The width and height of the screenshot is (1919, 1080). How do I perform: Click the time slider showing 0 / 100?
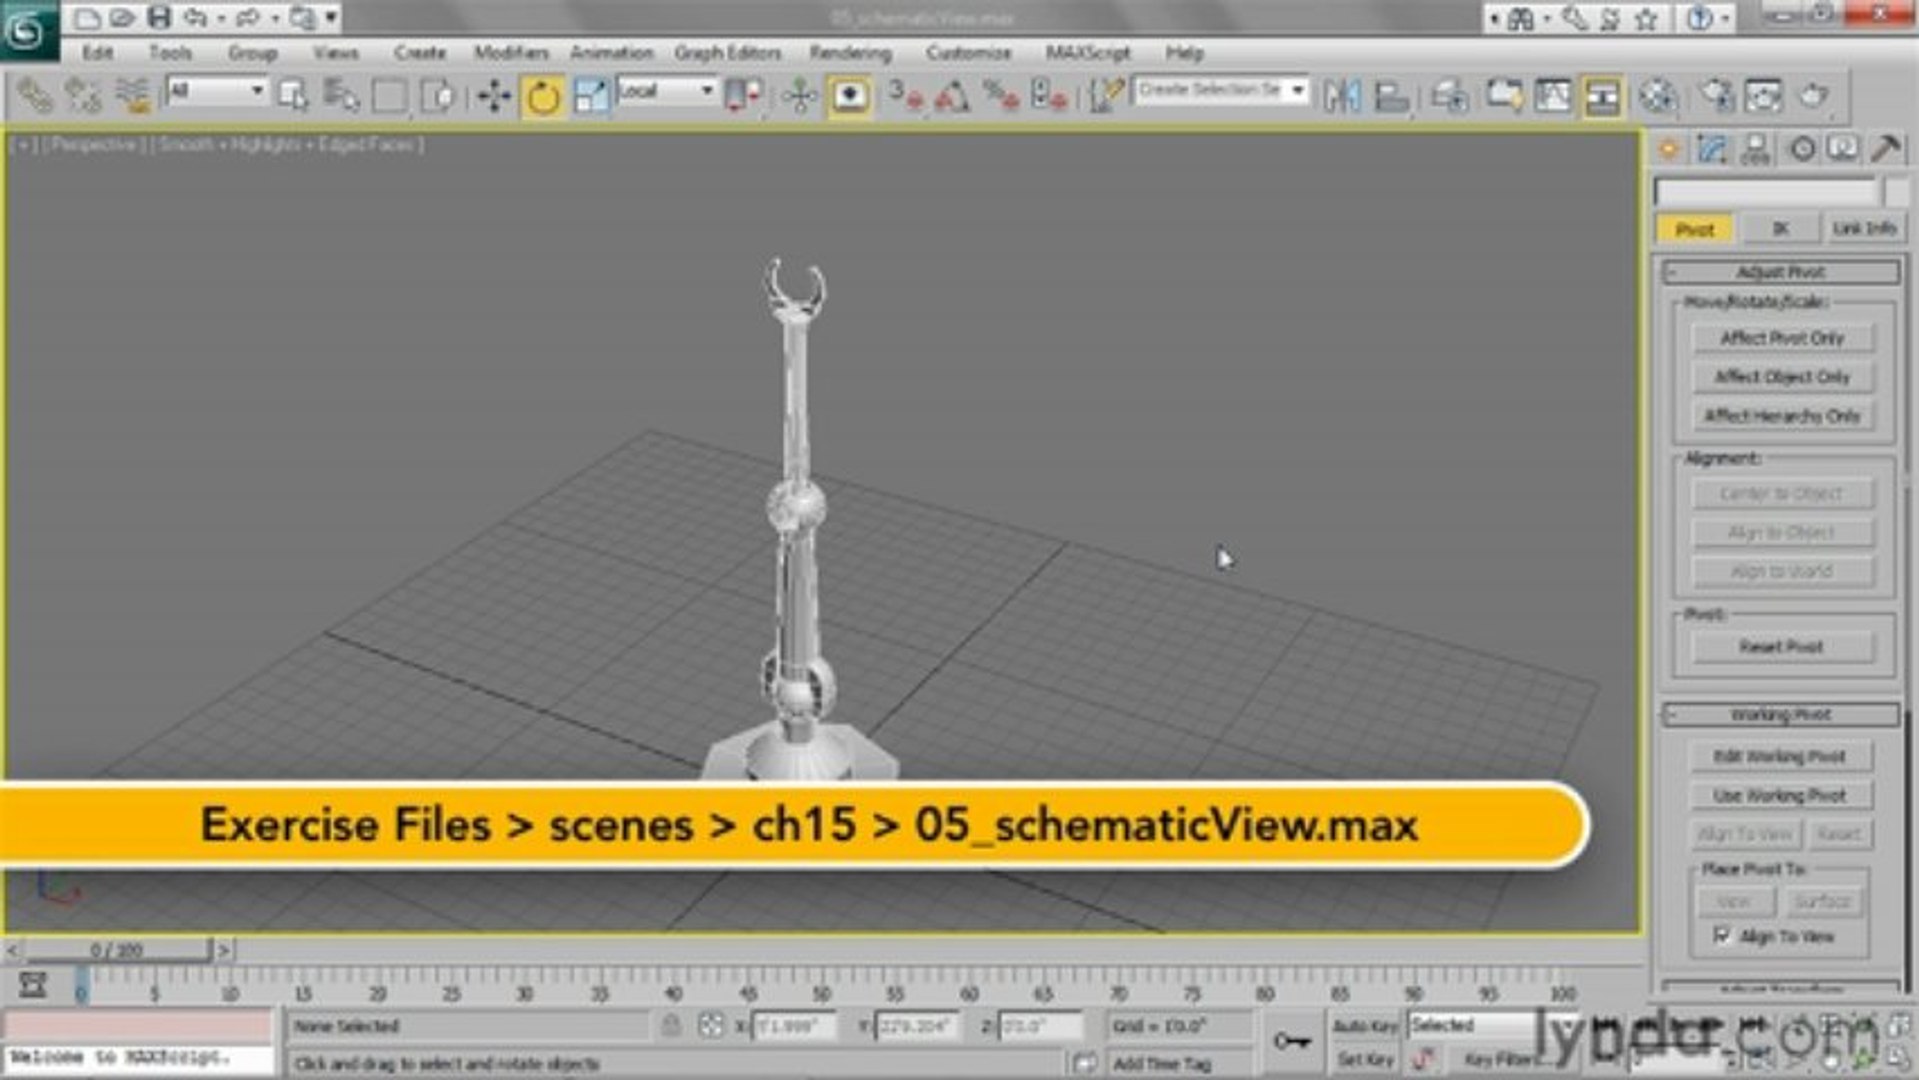(x=117, y=950)
